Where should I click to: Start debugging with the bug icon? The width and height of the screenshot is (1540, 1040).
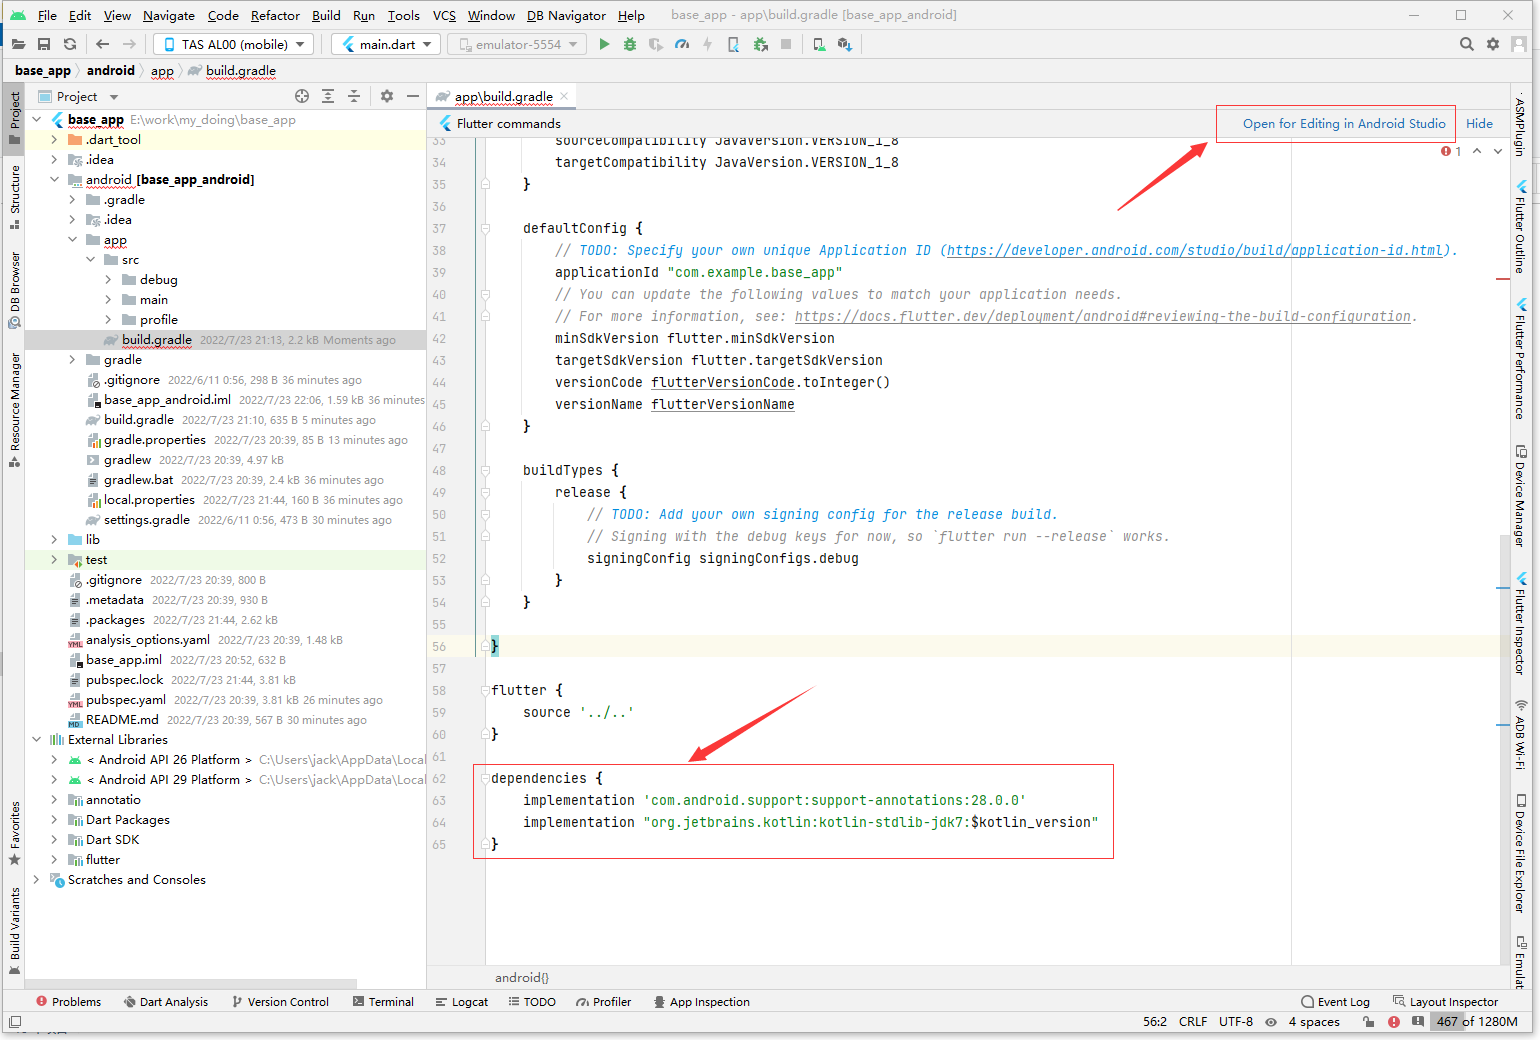pos(629,44)
